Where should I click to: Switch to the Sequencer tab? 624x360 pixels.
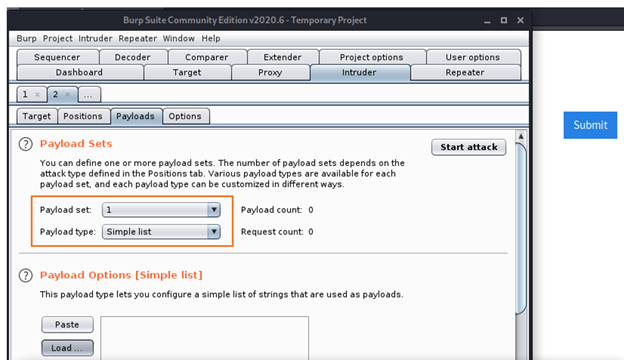coord(57,57)
